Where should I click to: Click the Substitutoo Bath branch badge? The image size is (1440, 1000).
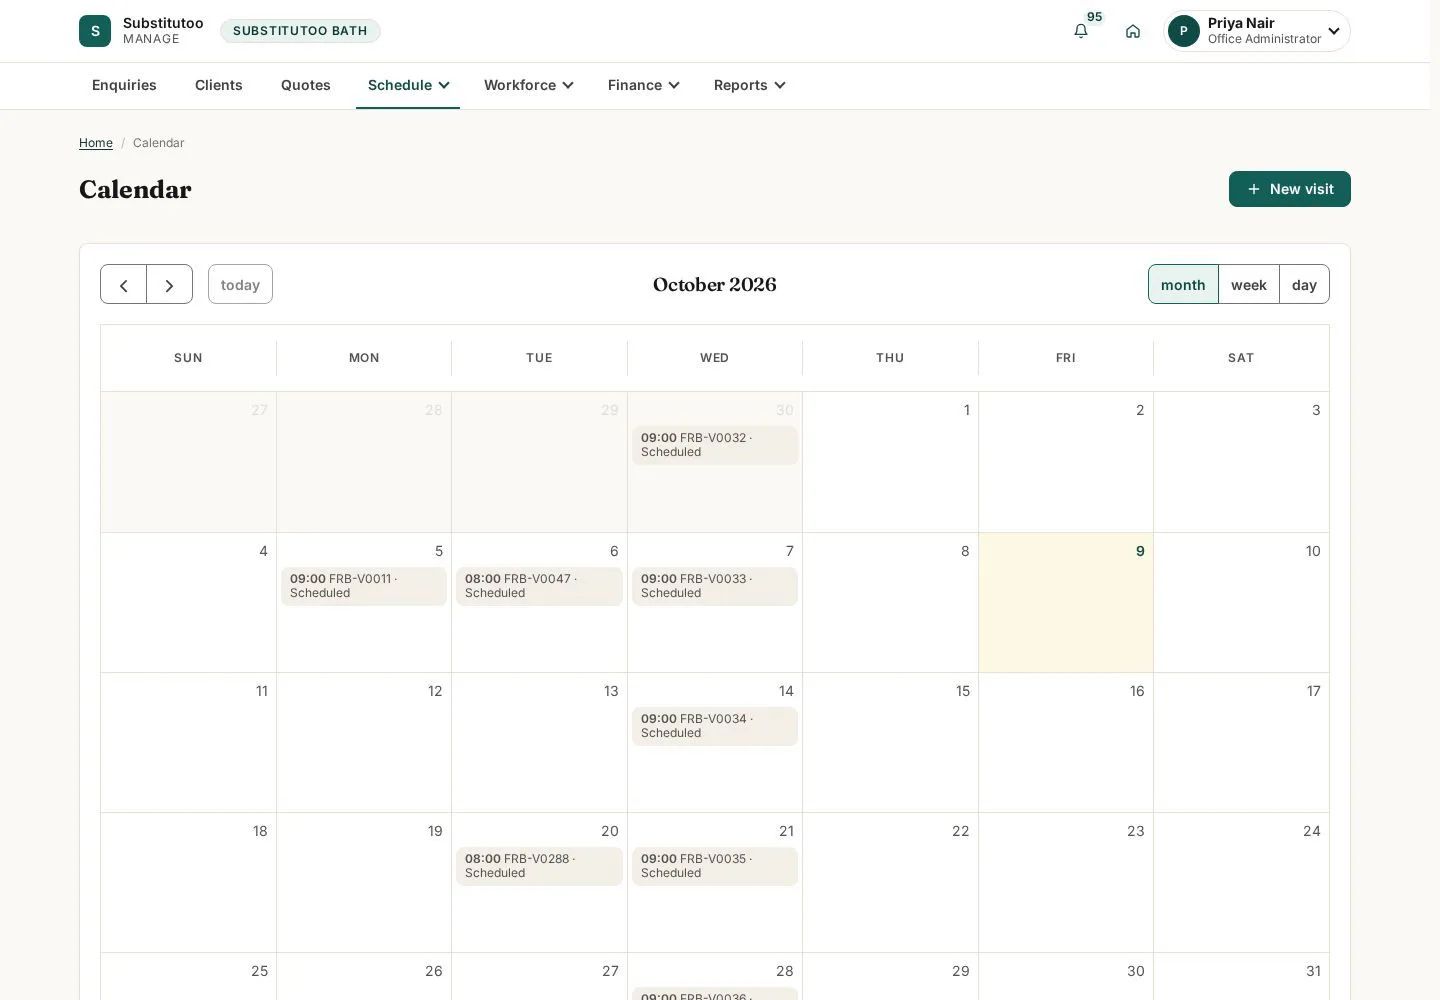(x=300, y=31)
